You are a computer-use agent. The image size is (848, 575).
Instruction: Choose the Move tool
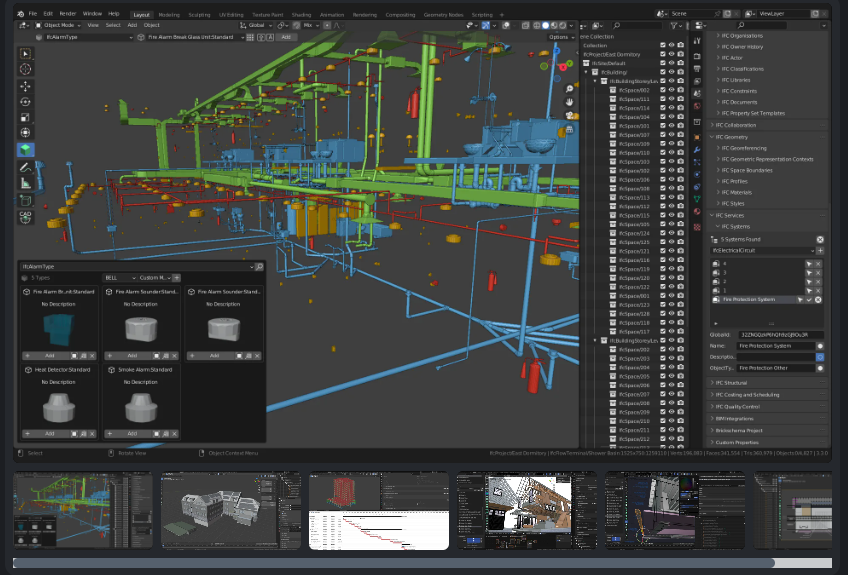click(25, 86)
